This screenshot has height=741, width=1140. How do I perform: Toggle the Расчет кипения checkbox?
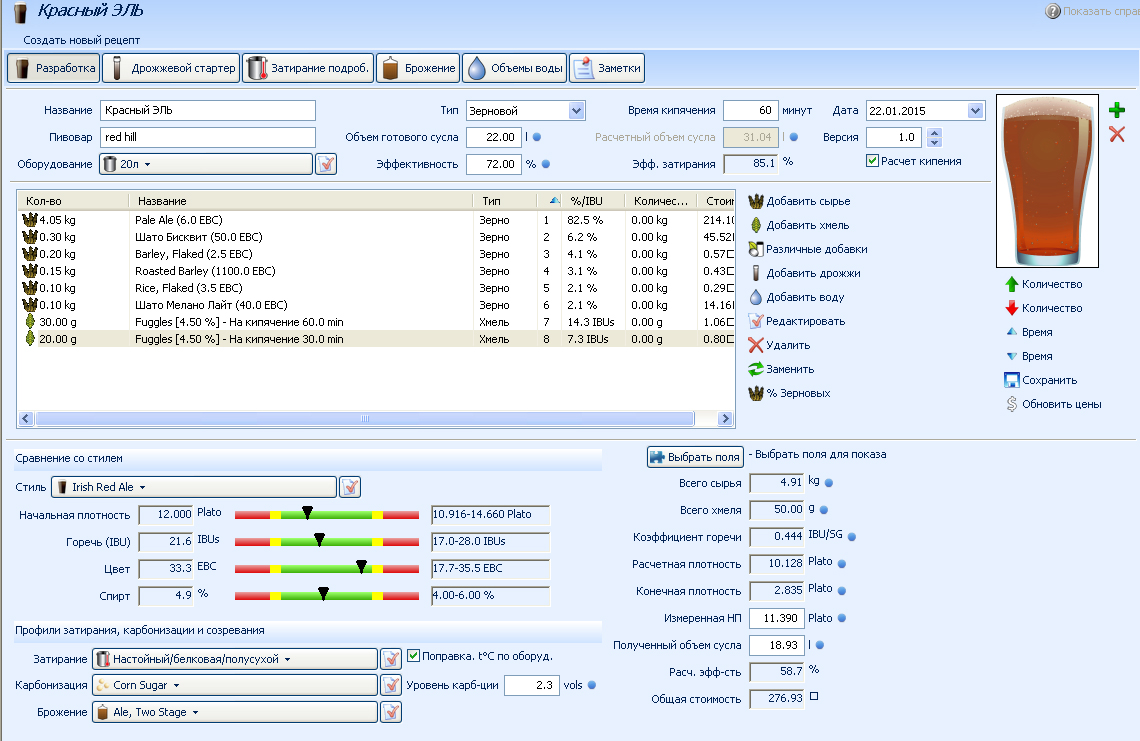pos(873,161)
